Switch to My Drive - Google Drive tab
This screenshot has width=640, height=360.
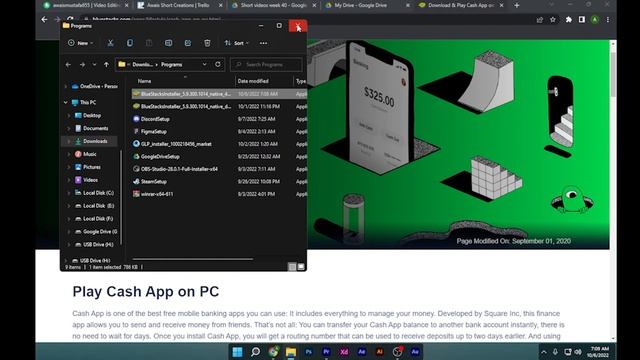(367, 5)
